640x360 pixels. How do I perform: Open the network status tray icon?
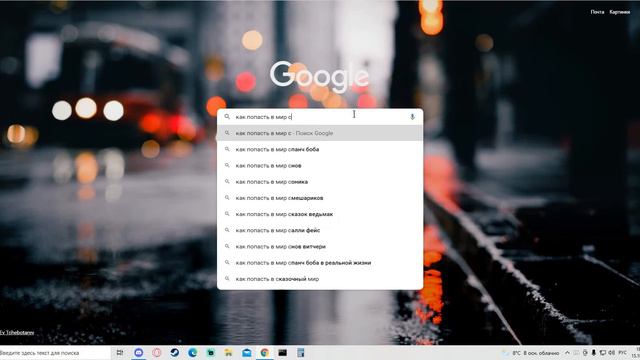pyautogui.click(x=602, y=353)
